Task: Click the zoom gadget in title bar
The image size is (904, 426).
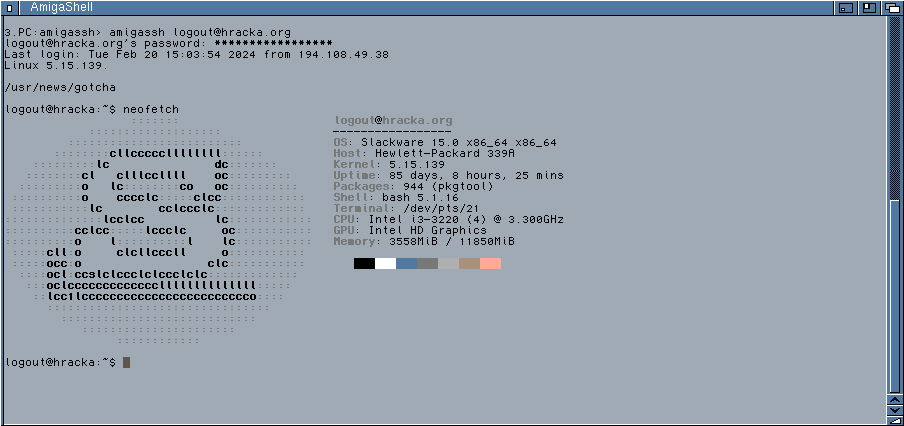Action: point(870,8)
